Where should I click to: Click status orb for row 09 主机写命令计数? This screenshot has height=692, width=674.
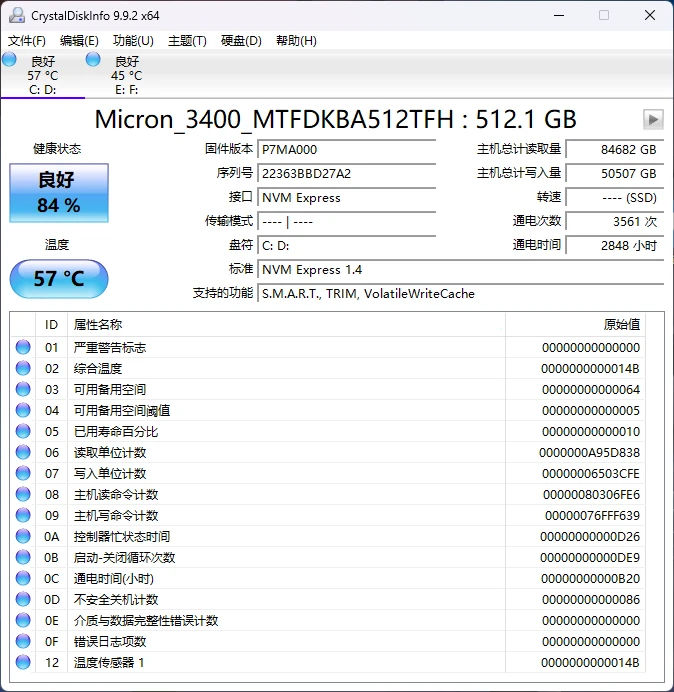23,515
